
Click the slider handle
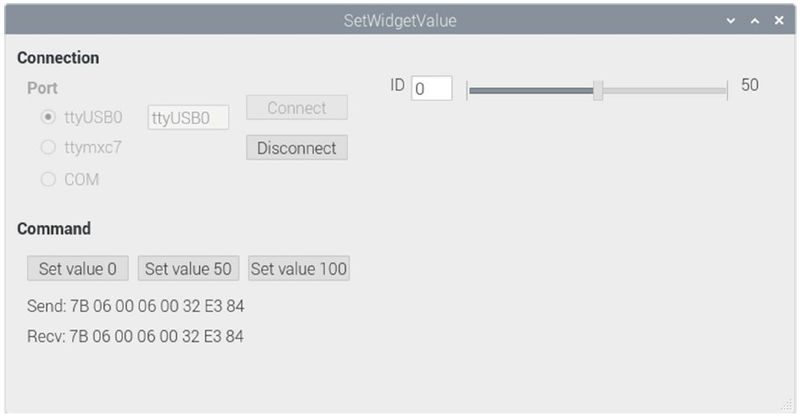598,90
